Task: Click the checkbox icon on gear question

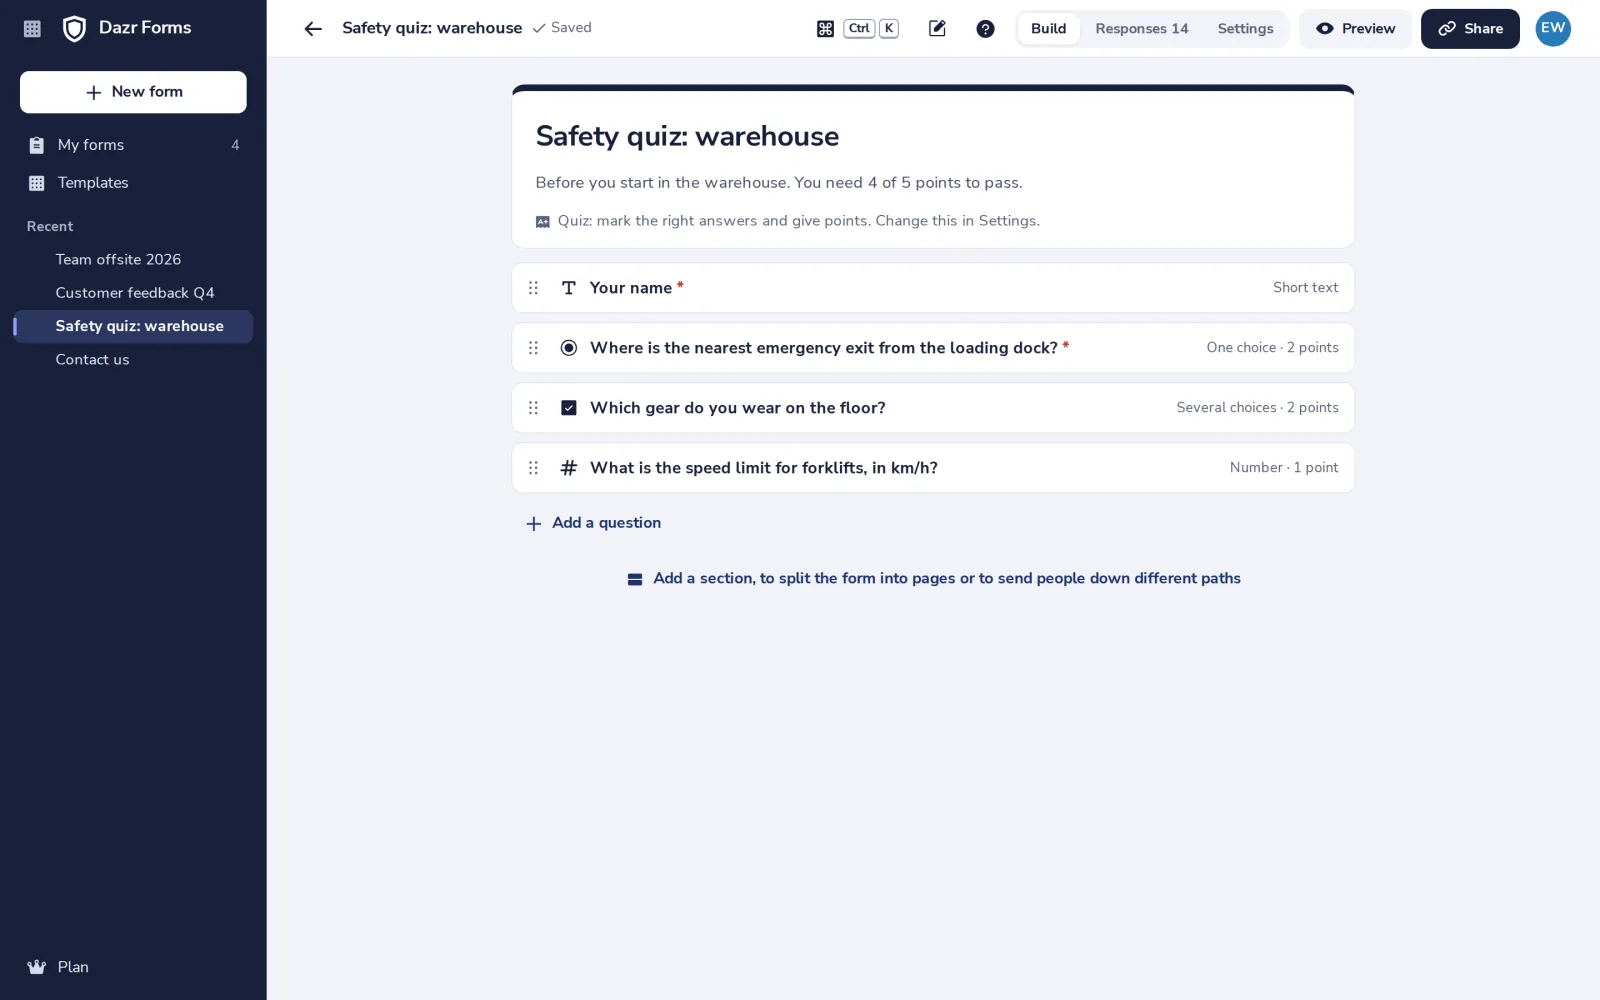Action: tap(569, 408)
